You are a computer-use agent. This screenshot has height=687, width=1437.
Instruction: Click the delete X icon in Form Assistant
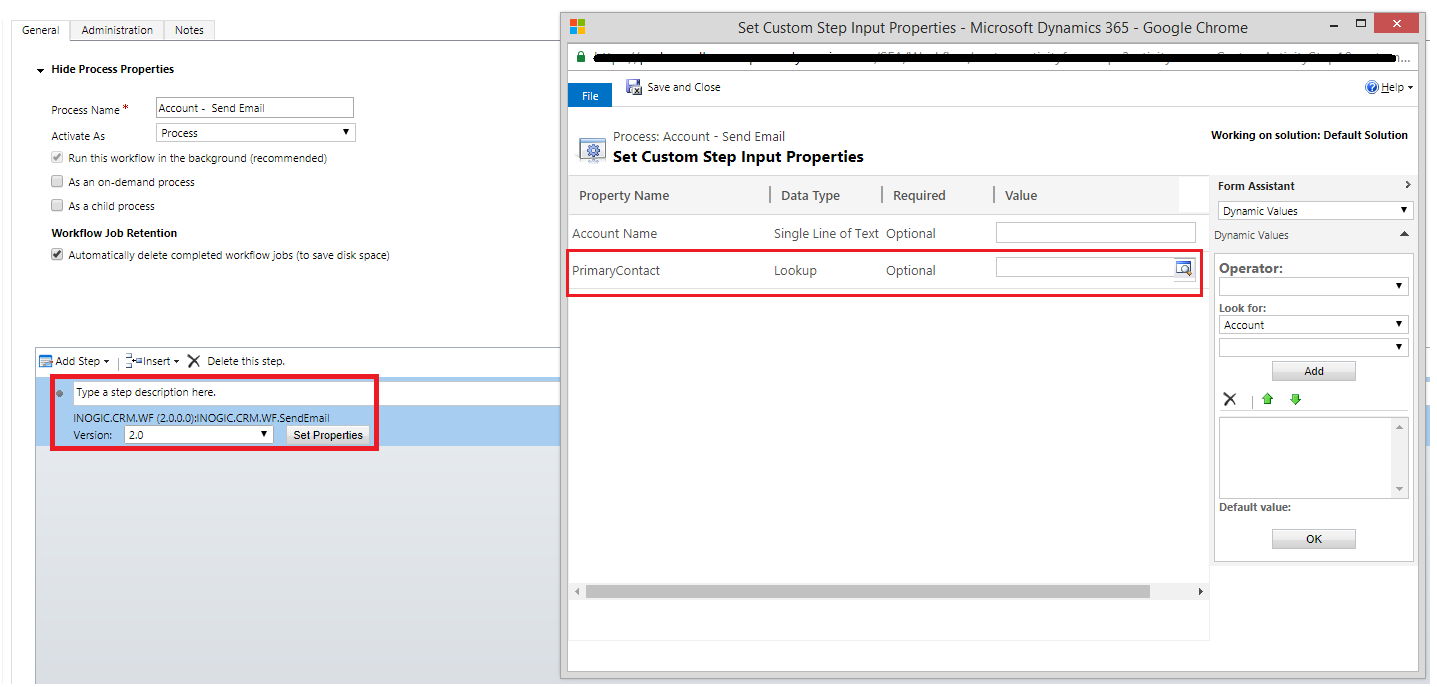pyautogui.click(x=1230, y=399)
